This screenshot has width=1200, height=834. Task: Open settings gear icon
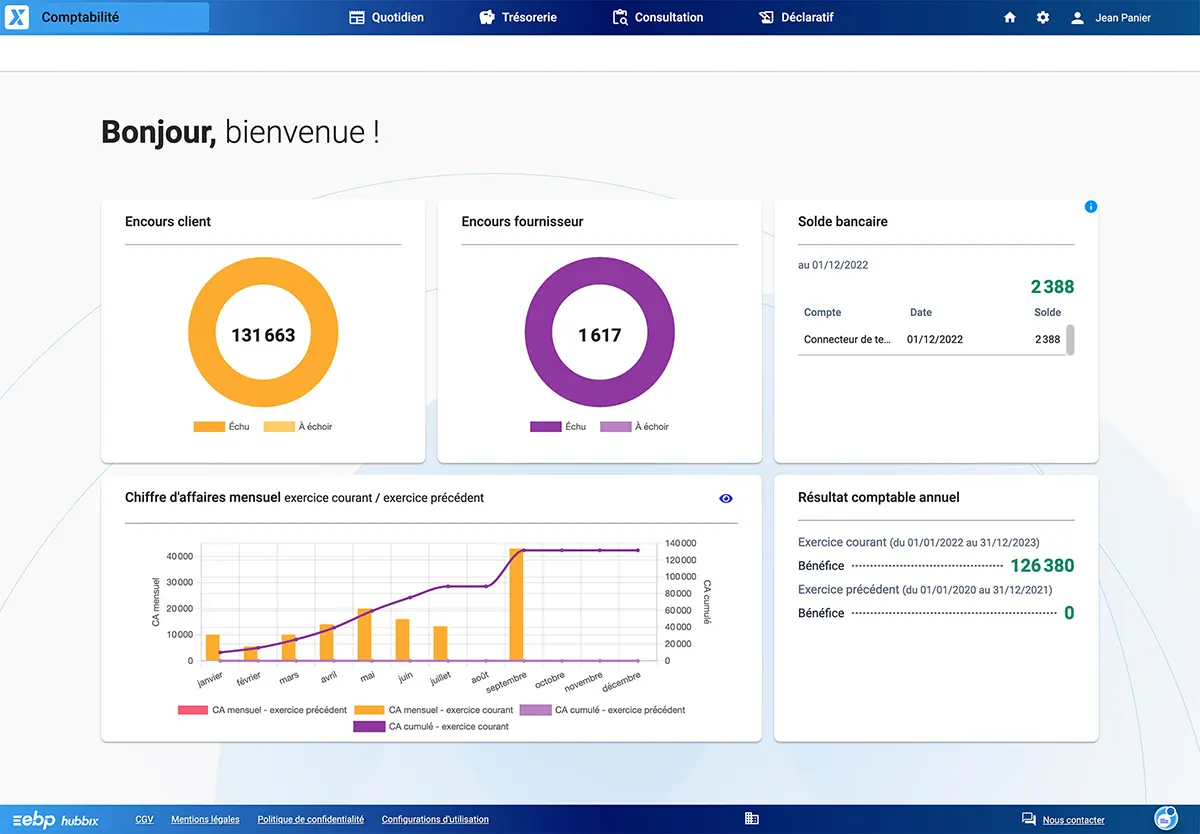point(1043,17)
